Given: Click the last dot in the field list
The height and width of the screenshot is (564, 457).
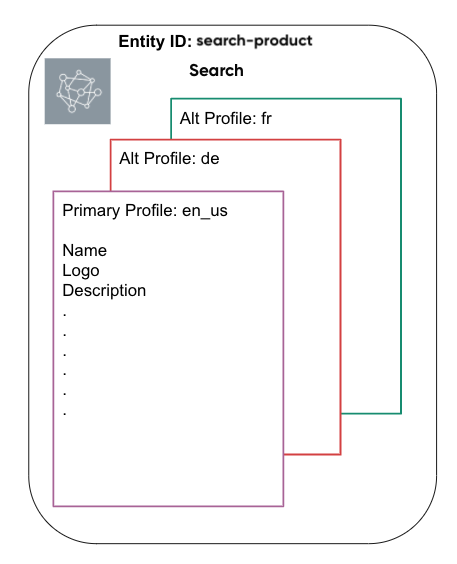Looking at the screenshot, I should (65, 414).
